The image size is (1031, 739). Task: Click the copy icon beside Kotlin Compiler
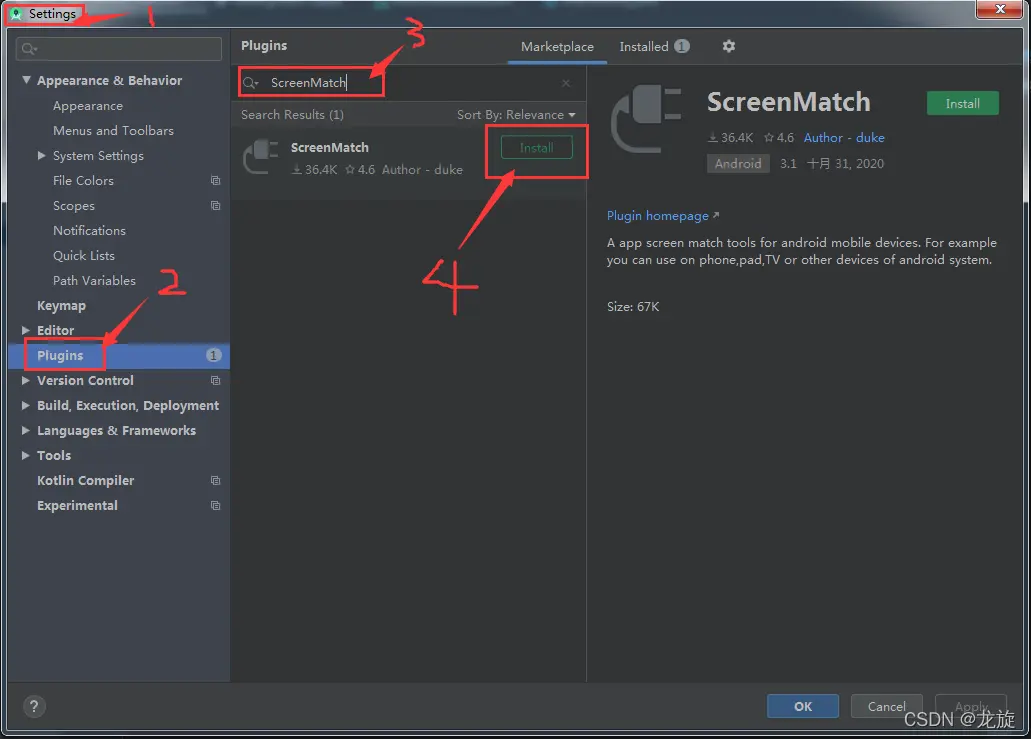[215, 481]
